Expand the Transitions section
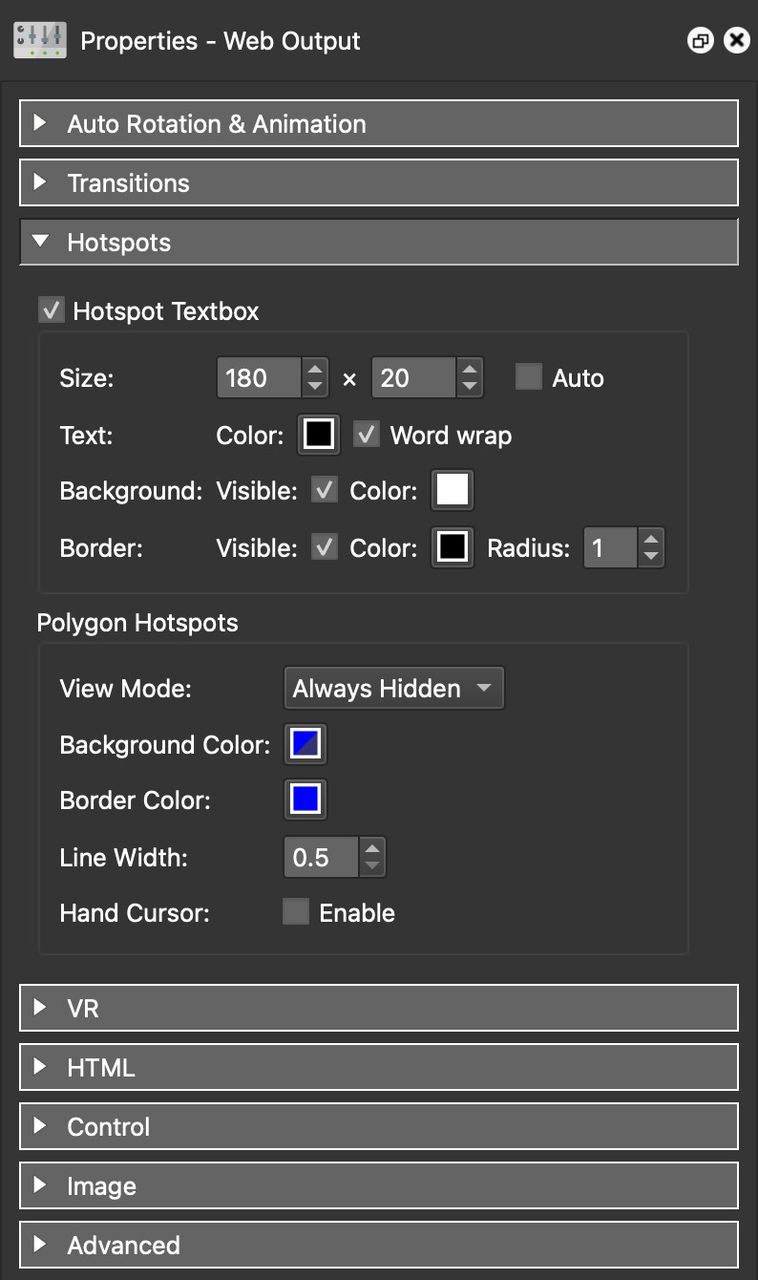This screenshot has width=758, height=1280. 379,183
